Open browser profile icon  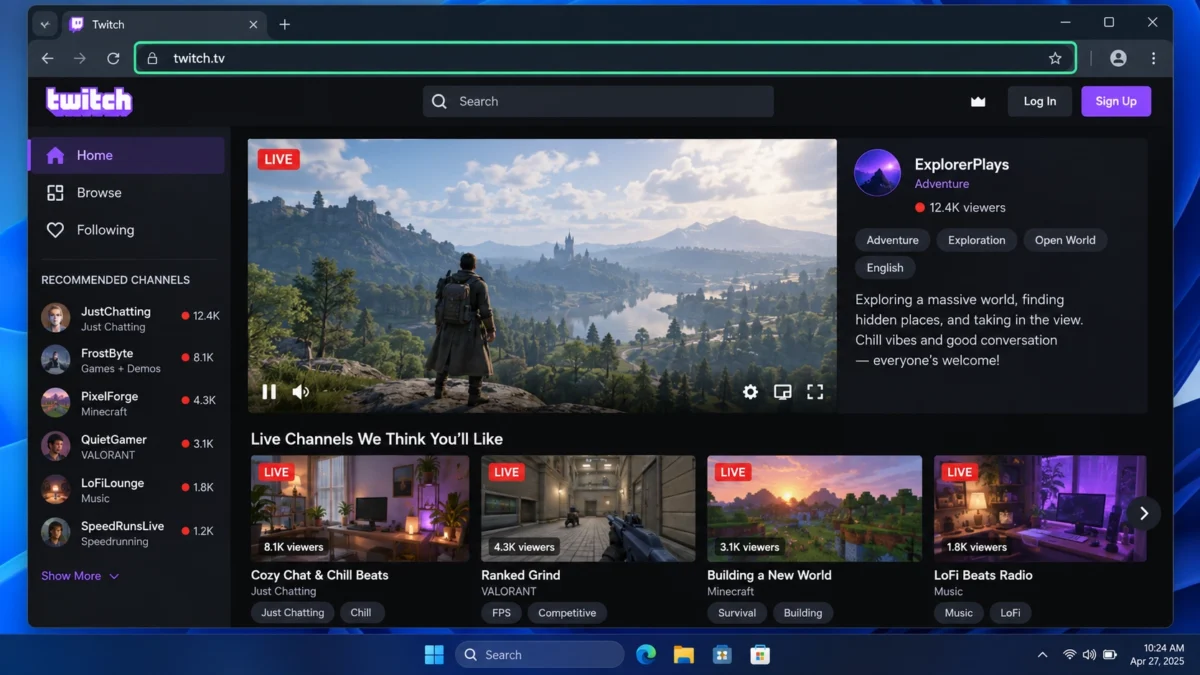(x=1118, y=58)
